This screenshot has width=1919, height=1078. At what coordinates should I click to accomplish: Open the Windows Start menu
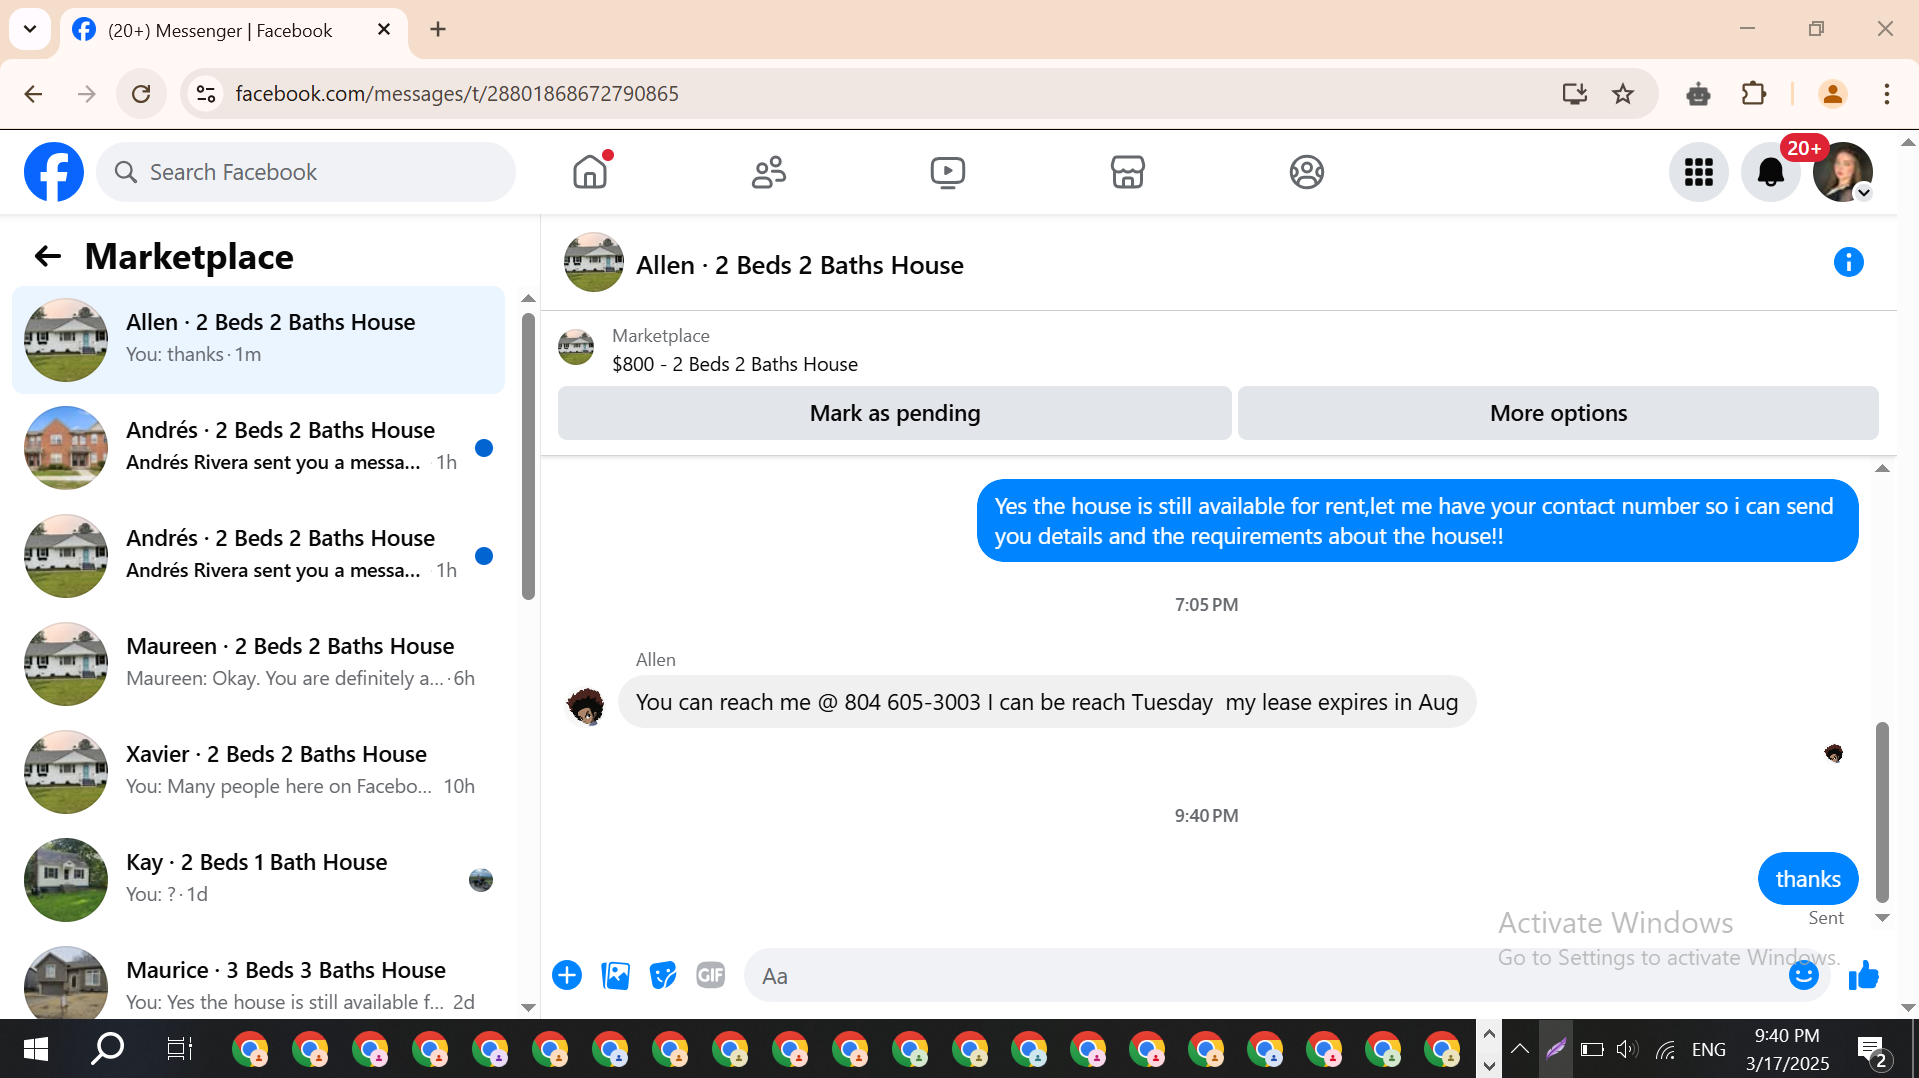click(36, 1049)
